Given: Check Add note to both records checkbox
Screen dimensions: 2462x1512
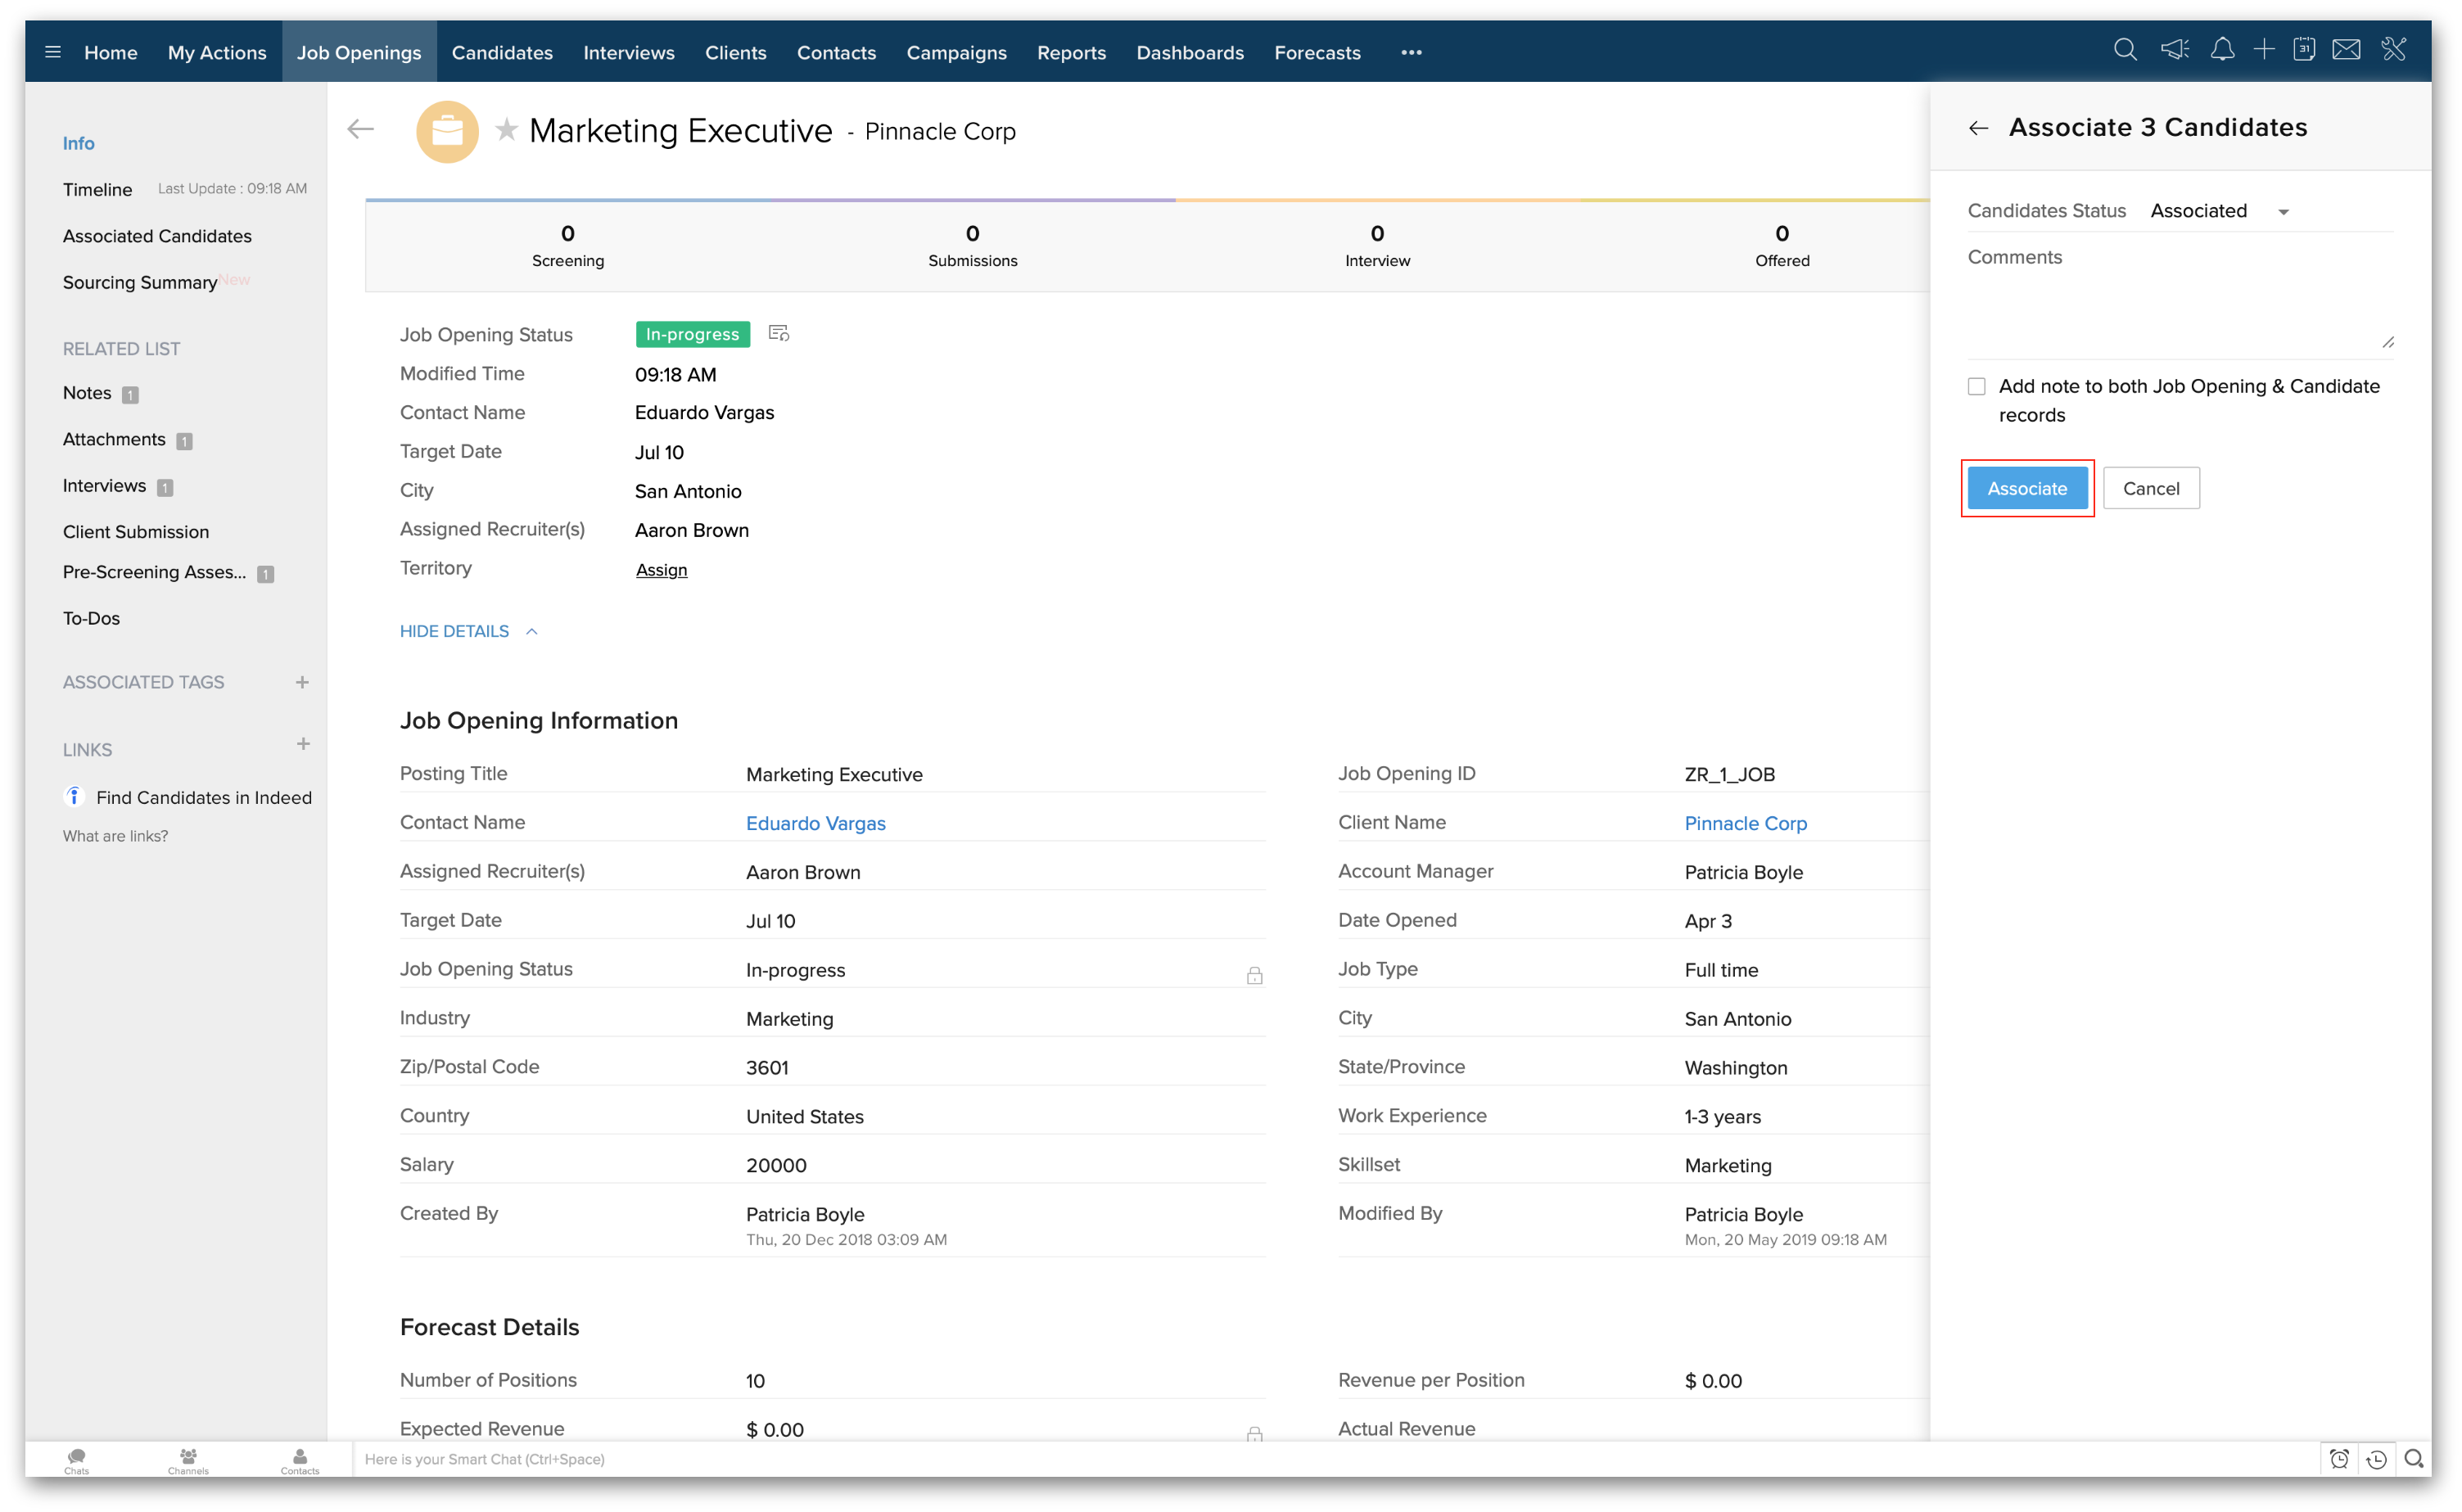Looking at the screenshot, I should click(x=1977, y=387).
